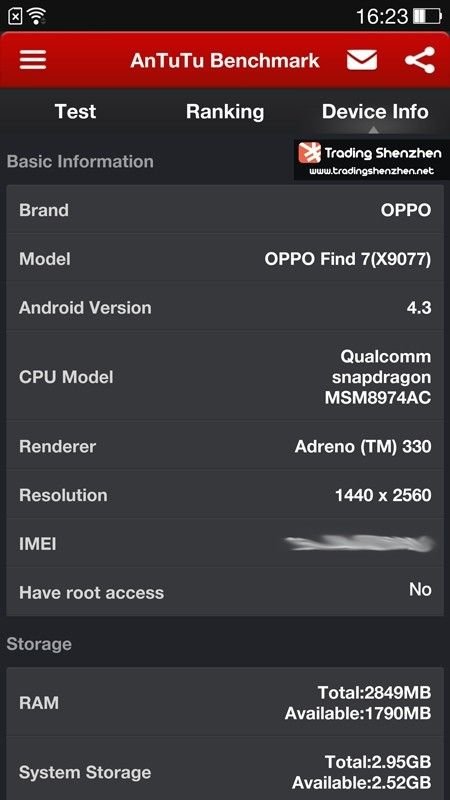
Task: Switch to the Ranking tab
Action: point(225,112)
